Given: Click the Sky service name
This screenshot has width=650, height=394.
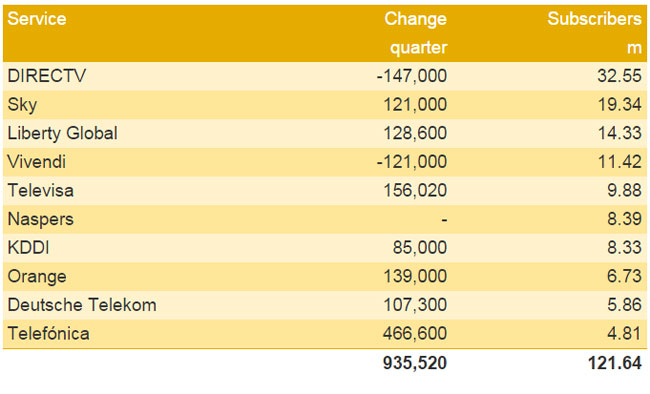Looking at the screenshot, I should pos(22,105).
